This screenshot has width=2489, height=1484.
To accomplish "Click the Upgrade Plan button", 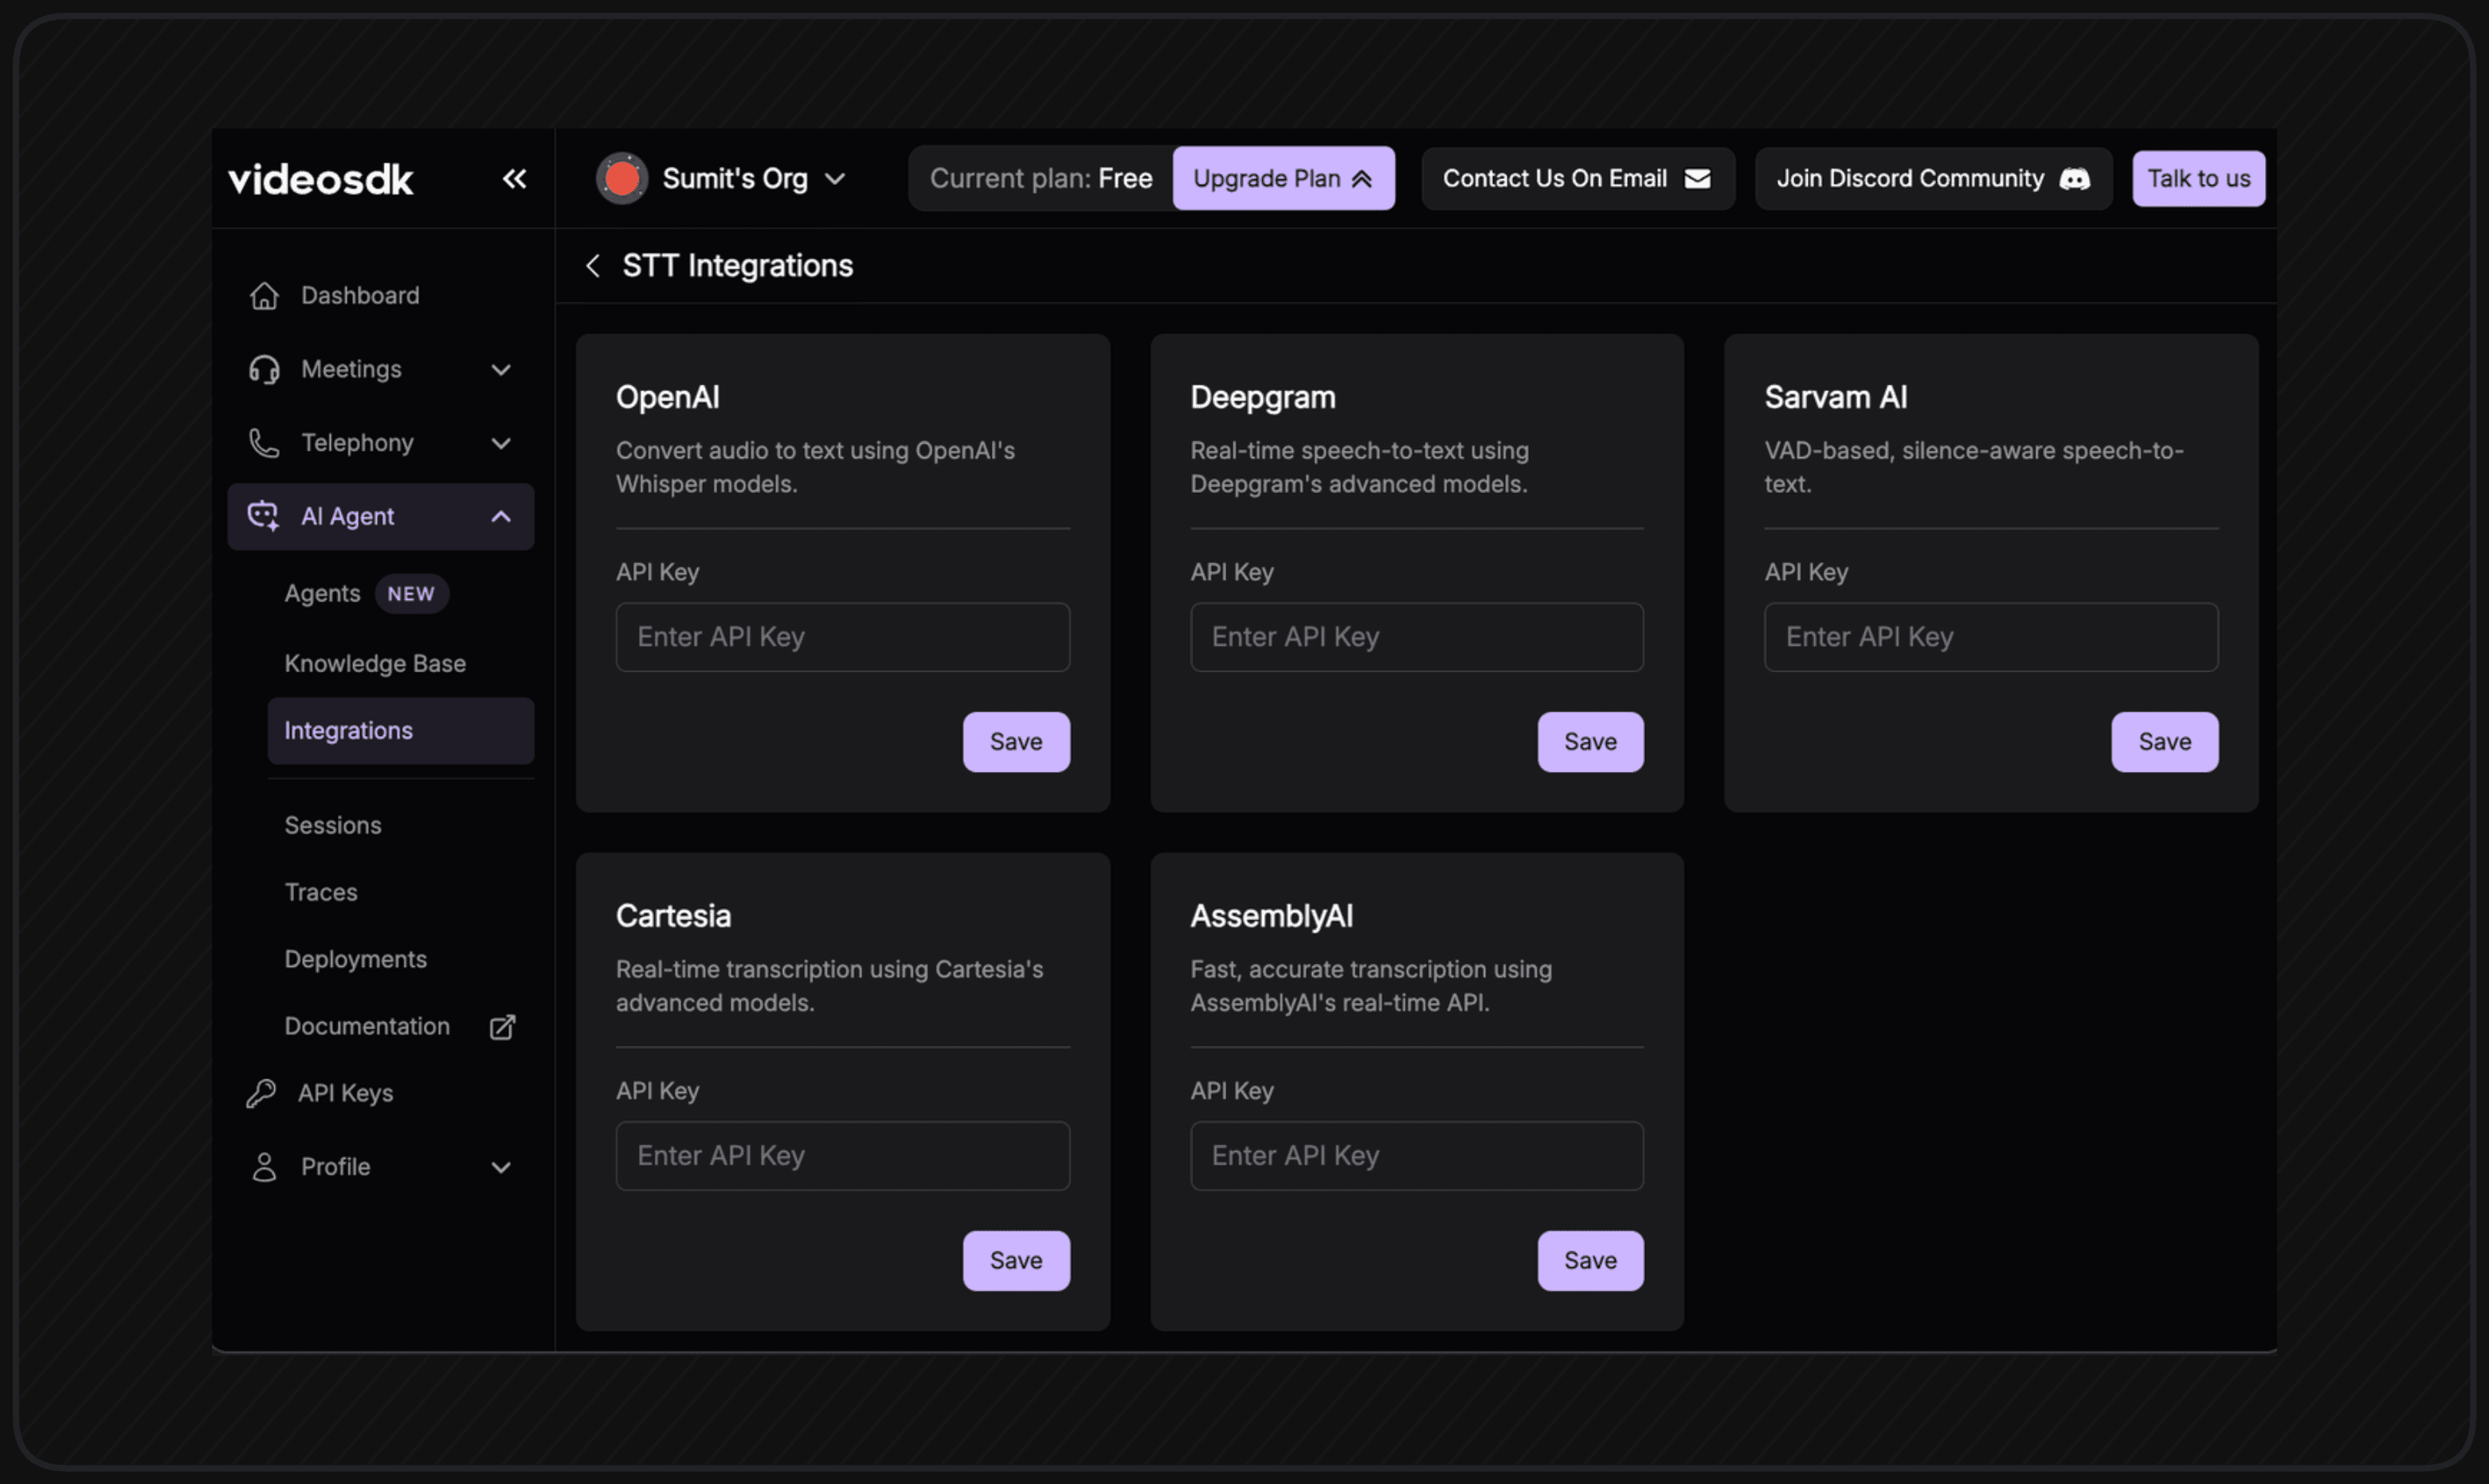I will 1282,179.
